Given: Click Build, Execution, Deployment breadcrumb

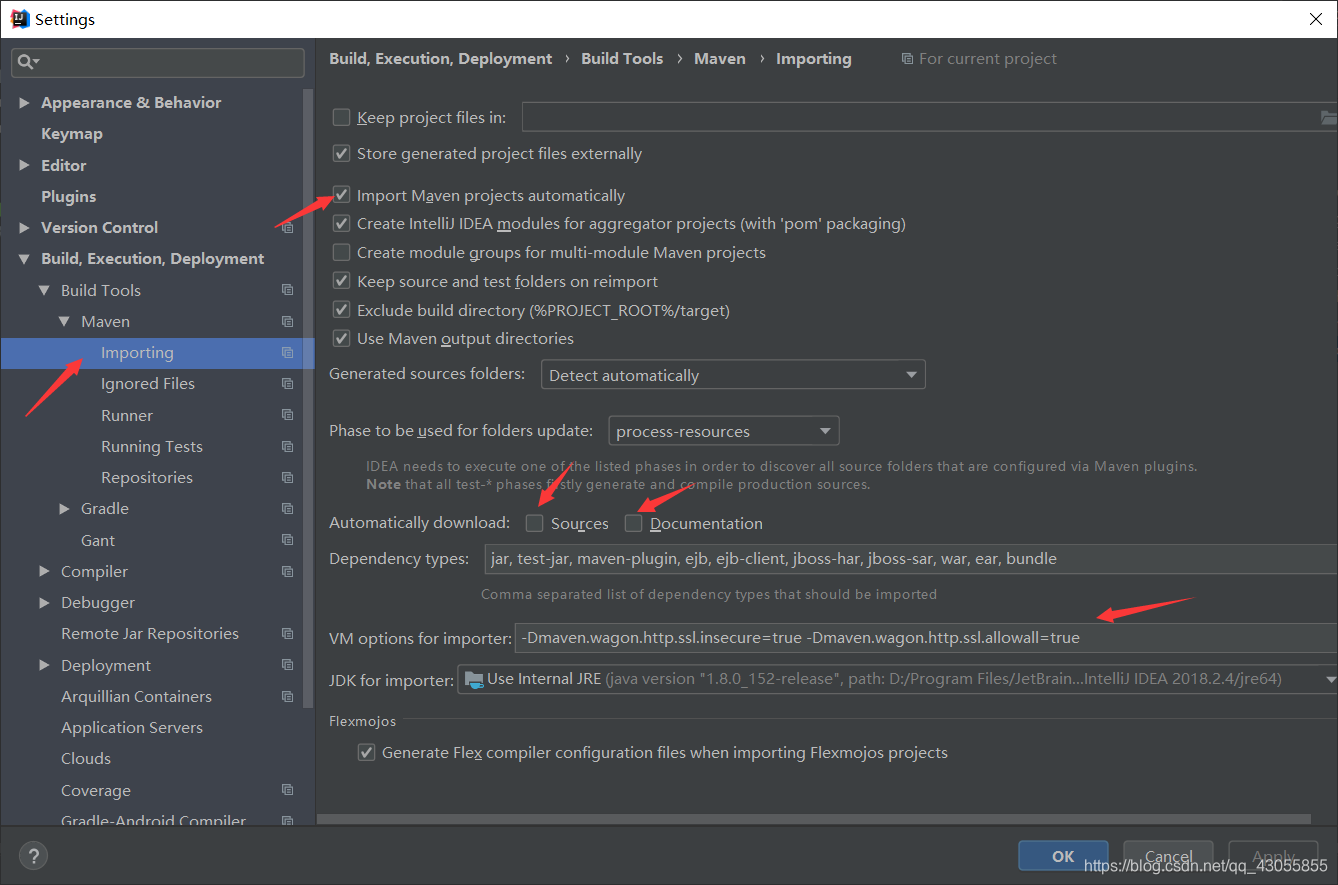Looking at the screenshot, I should tap(441, 59).
